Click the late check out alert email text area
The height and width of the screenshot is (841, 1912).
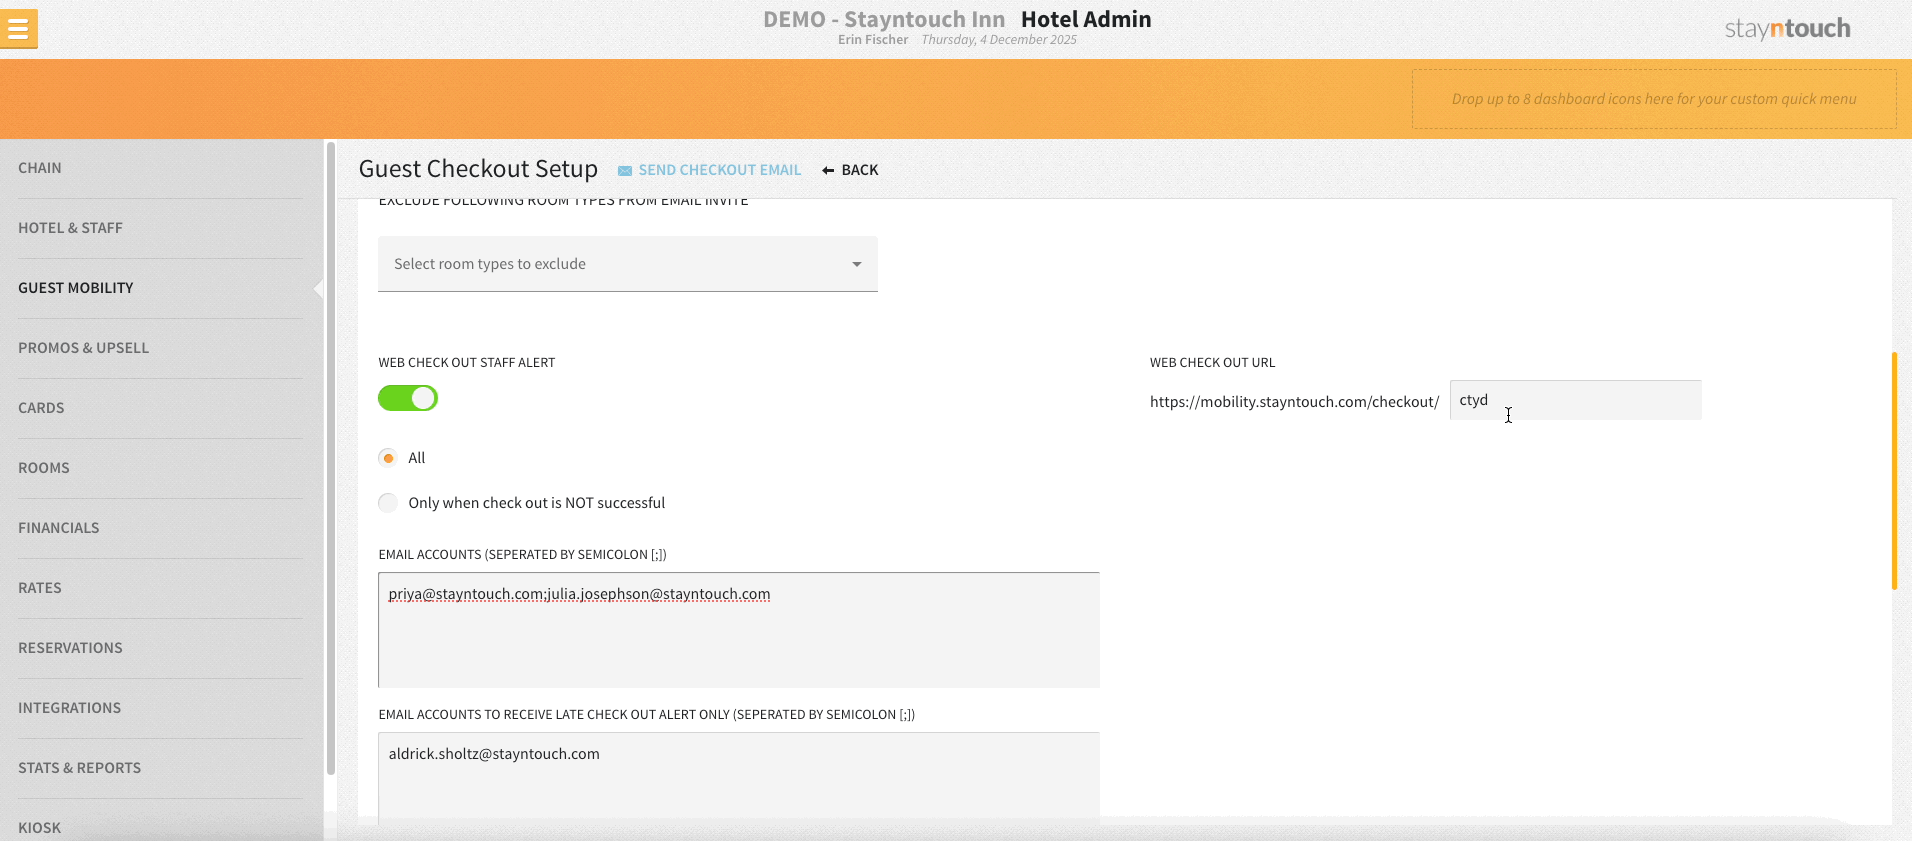click(x=739, y=778)
